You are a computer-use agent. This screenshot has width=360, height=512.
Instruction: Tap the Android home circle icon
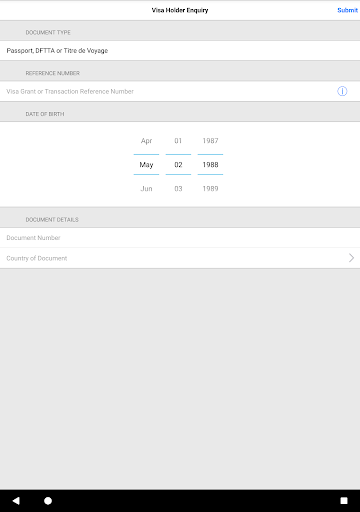point(48,501)
